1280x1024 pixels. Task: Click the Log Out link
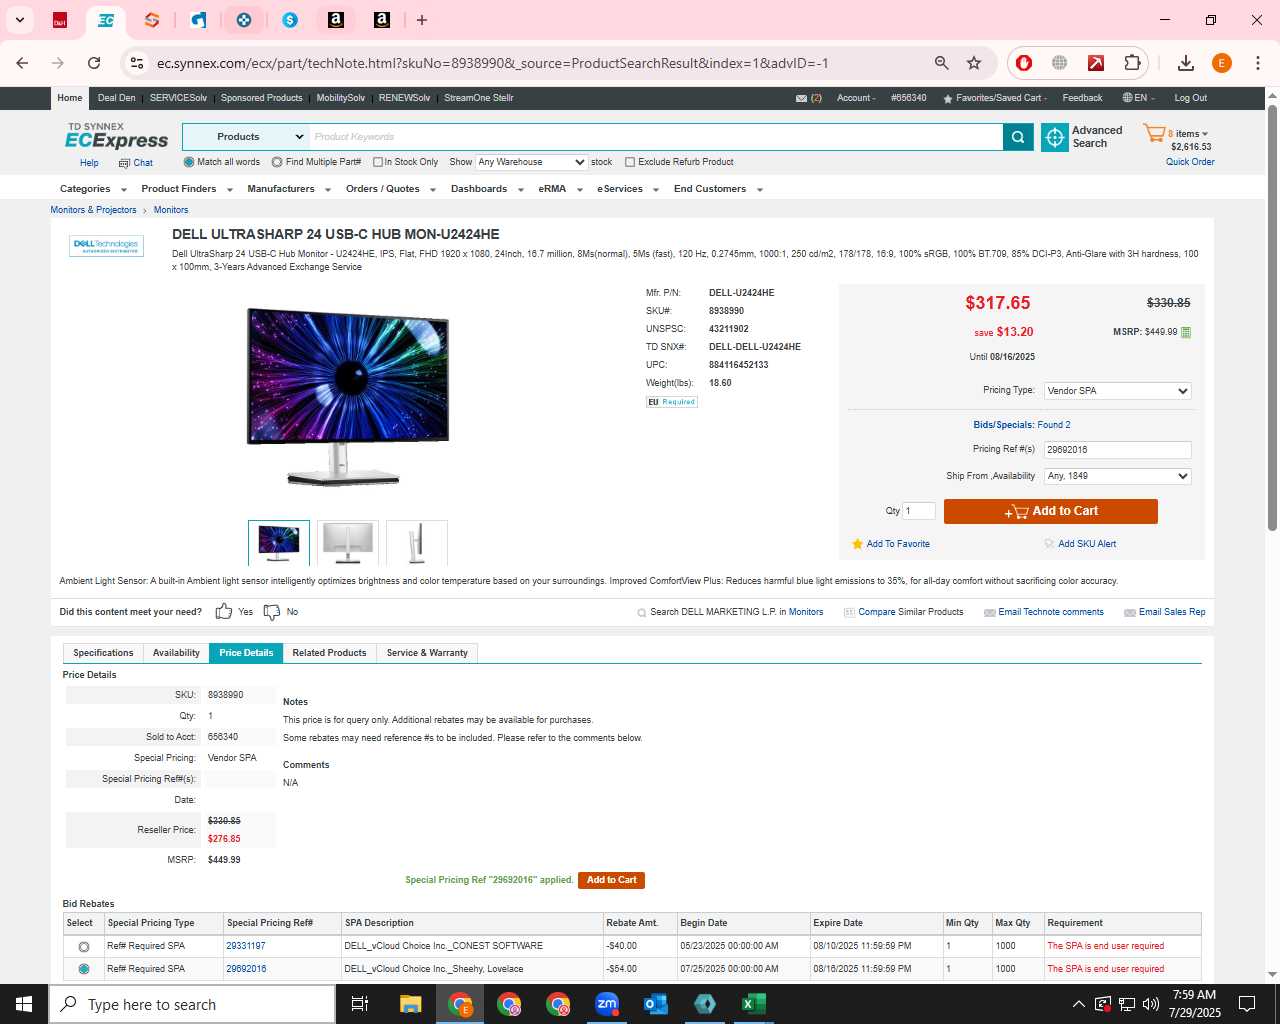coord(1190,98)
